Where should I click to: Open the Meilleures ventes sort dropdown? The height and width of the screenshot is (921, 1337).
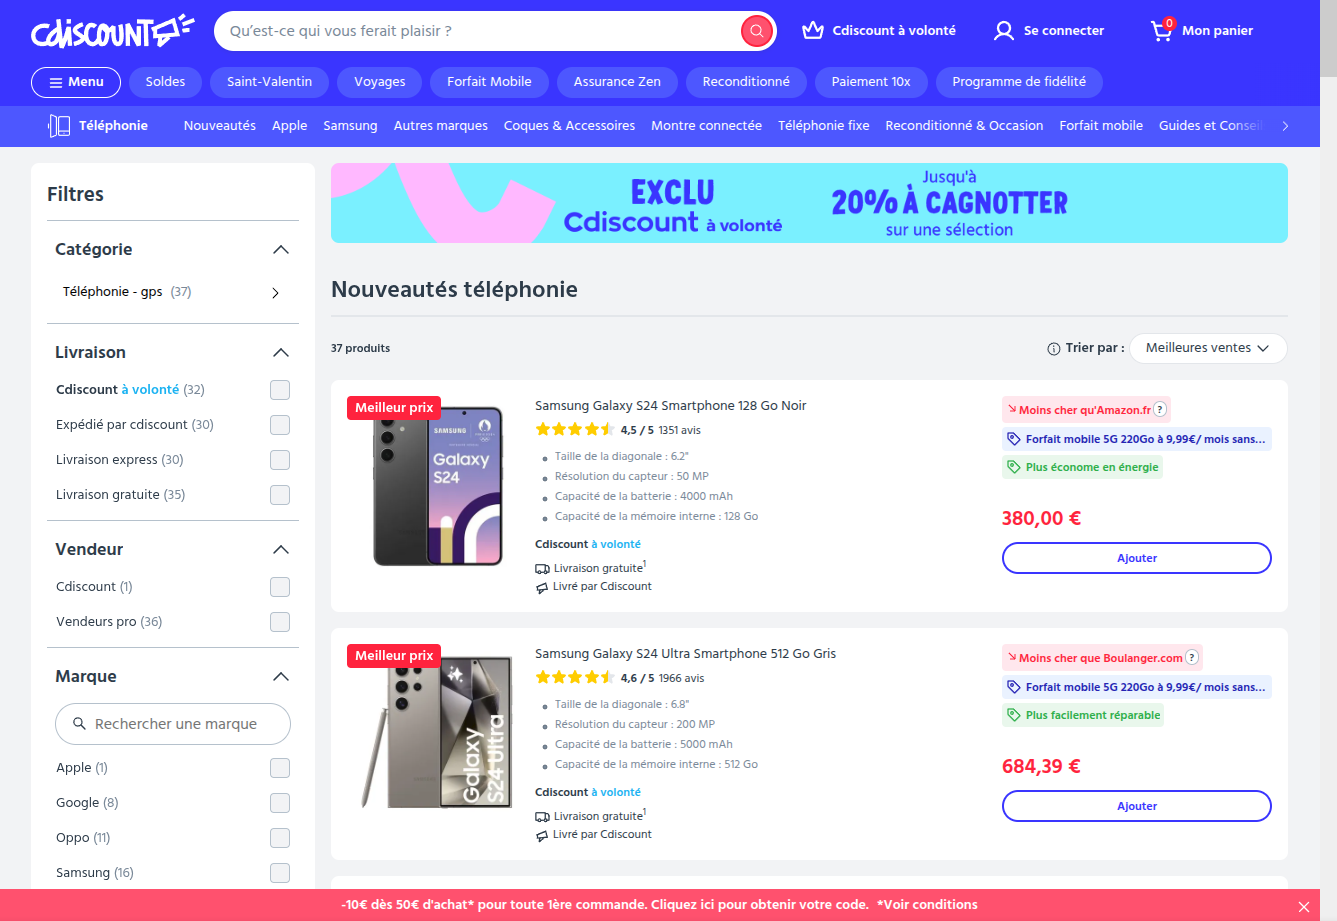(1209, 348)
